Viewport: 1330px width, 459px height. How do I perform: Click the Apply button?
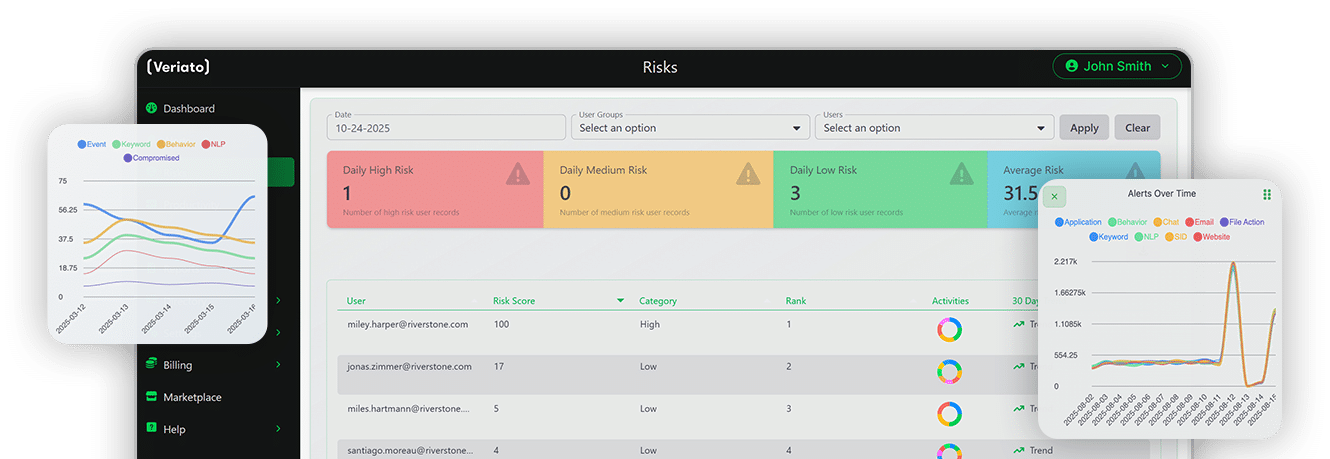pyautogui.click(x=1084, y=127)
